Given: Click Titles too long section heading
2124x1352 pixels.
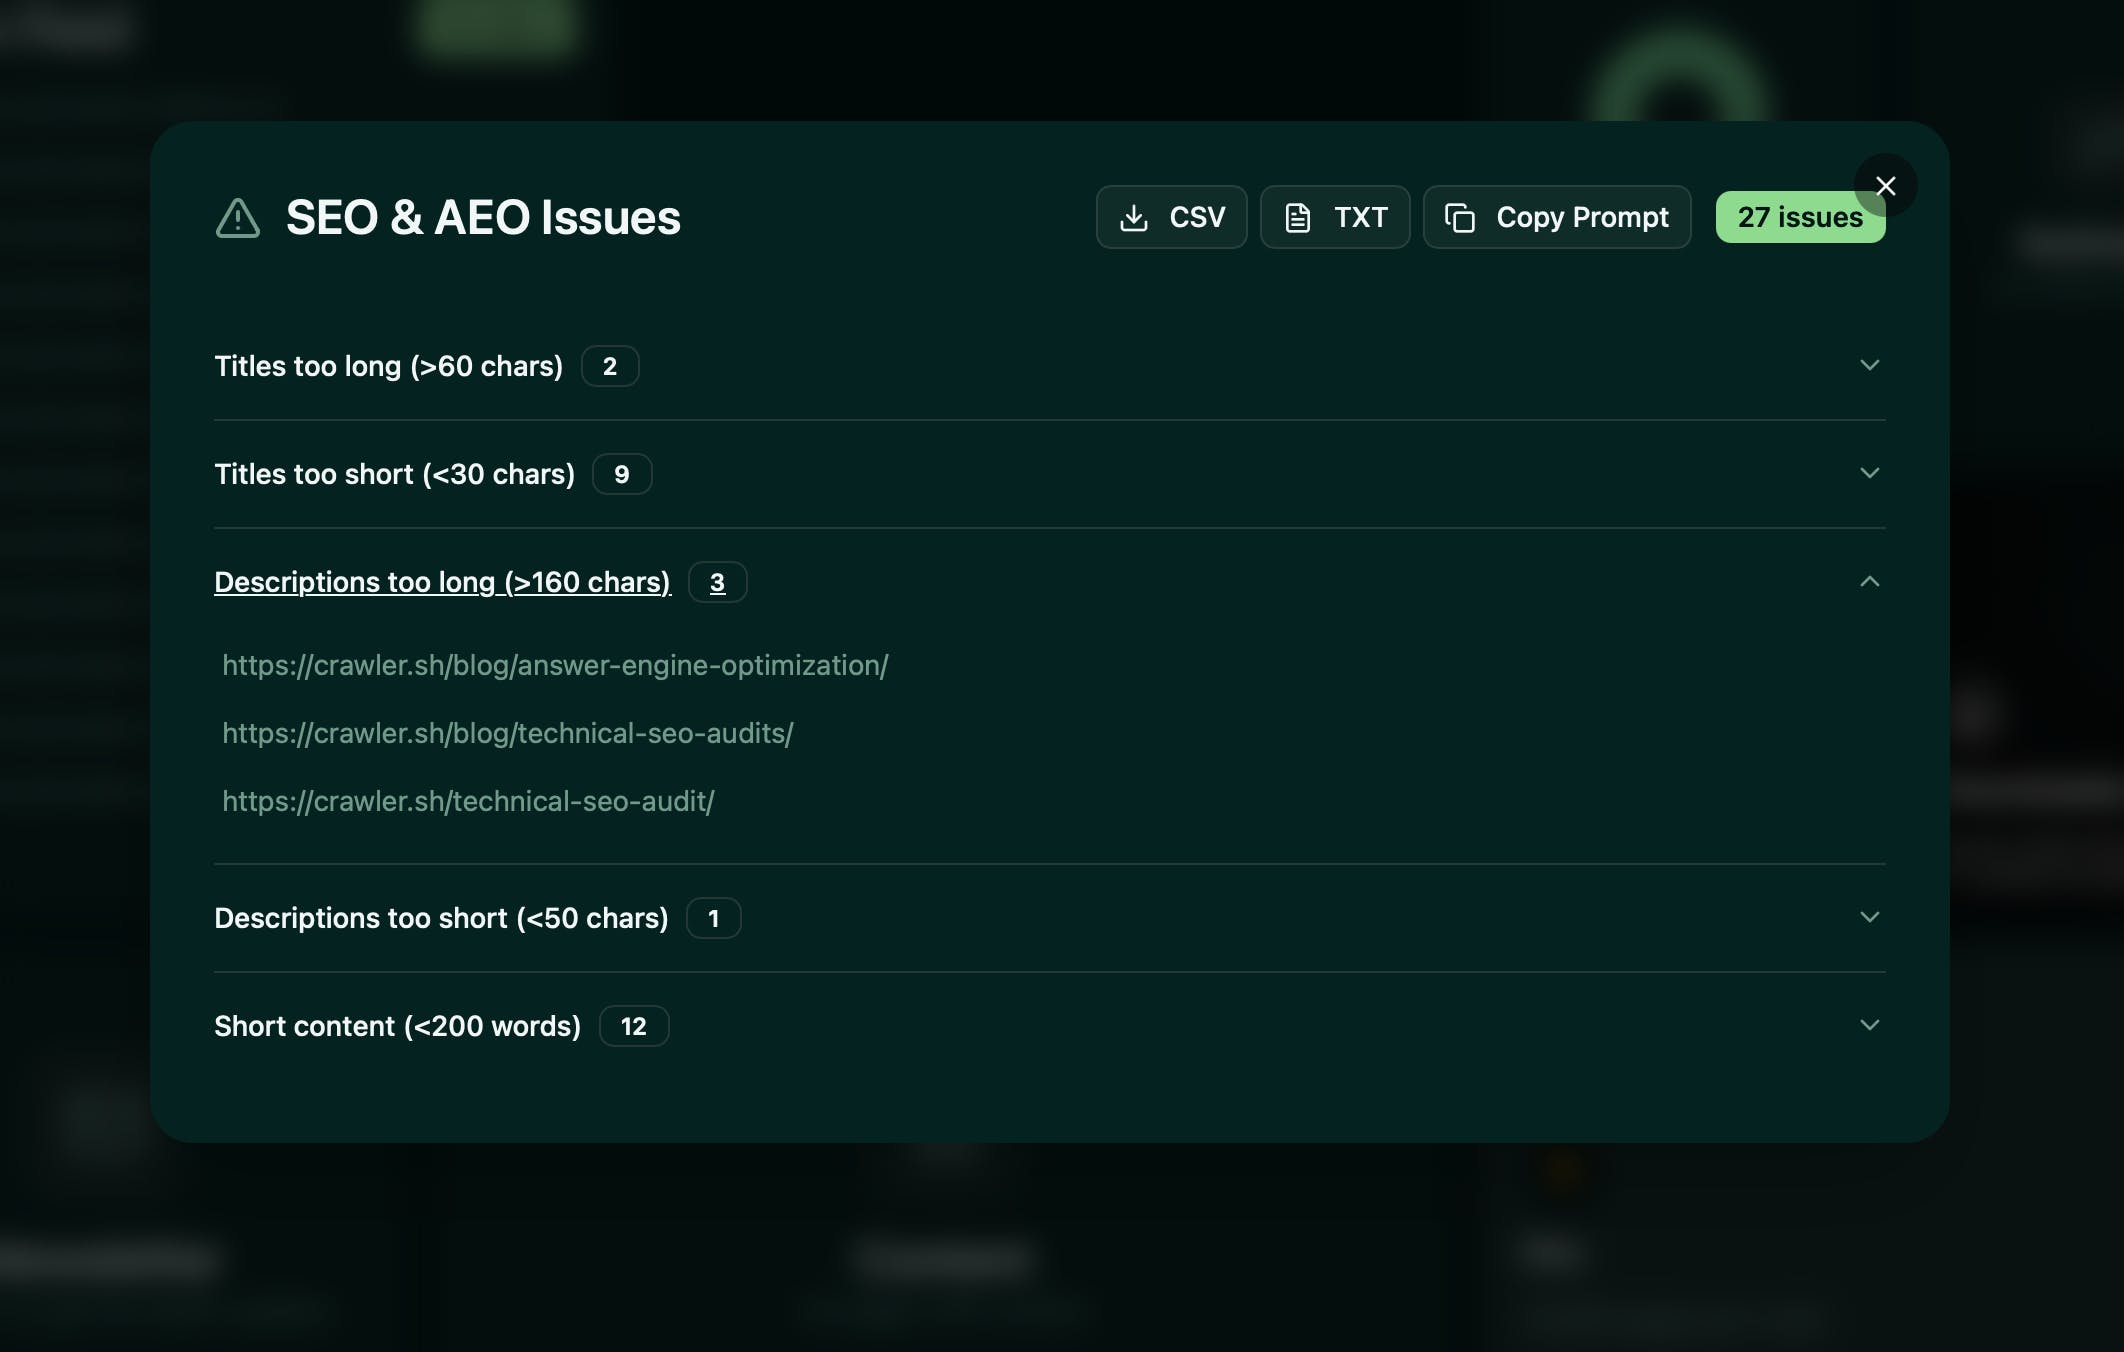Looking at the screenshot, I should point(388,366).
